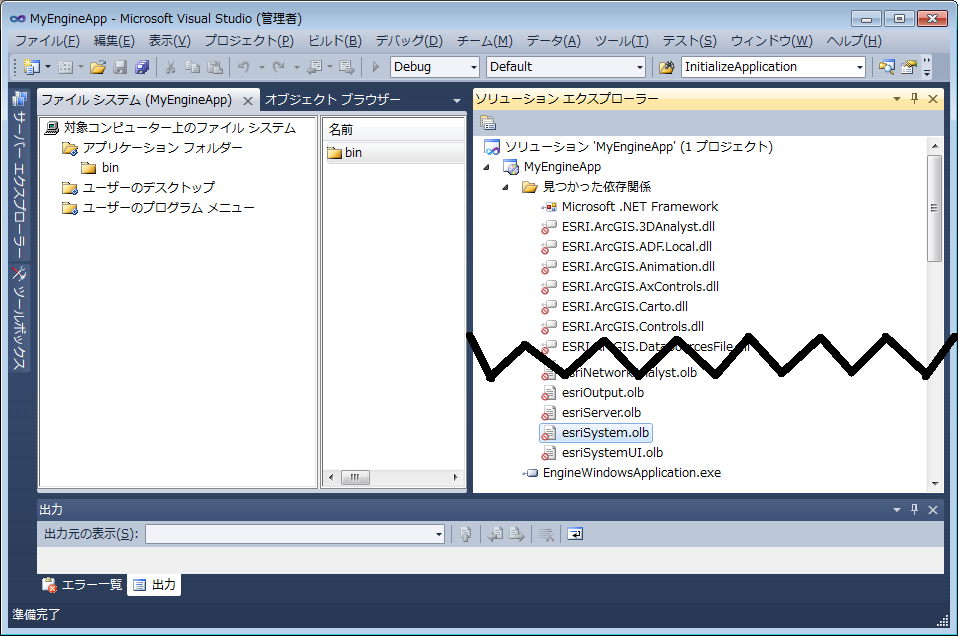Click the Save disk icon
This screenshot has width=958, height=636.
120,67
